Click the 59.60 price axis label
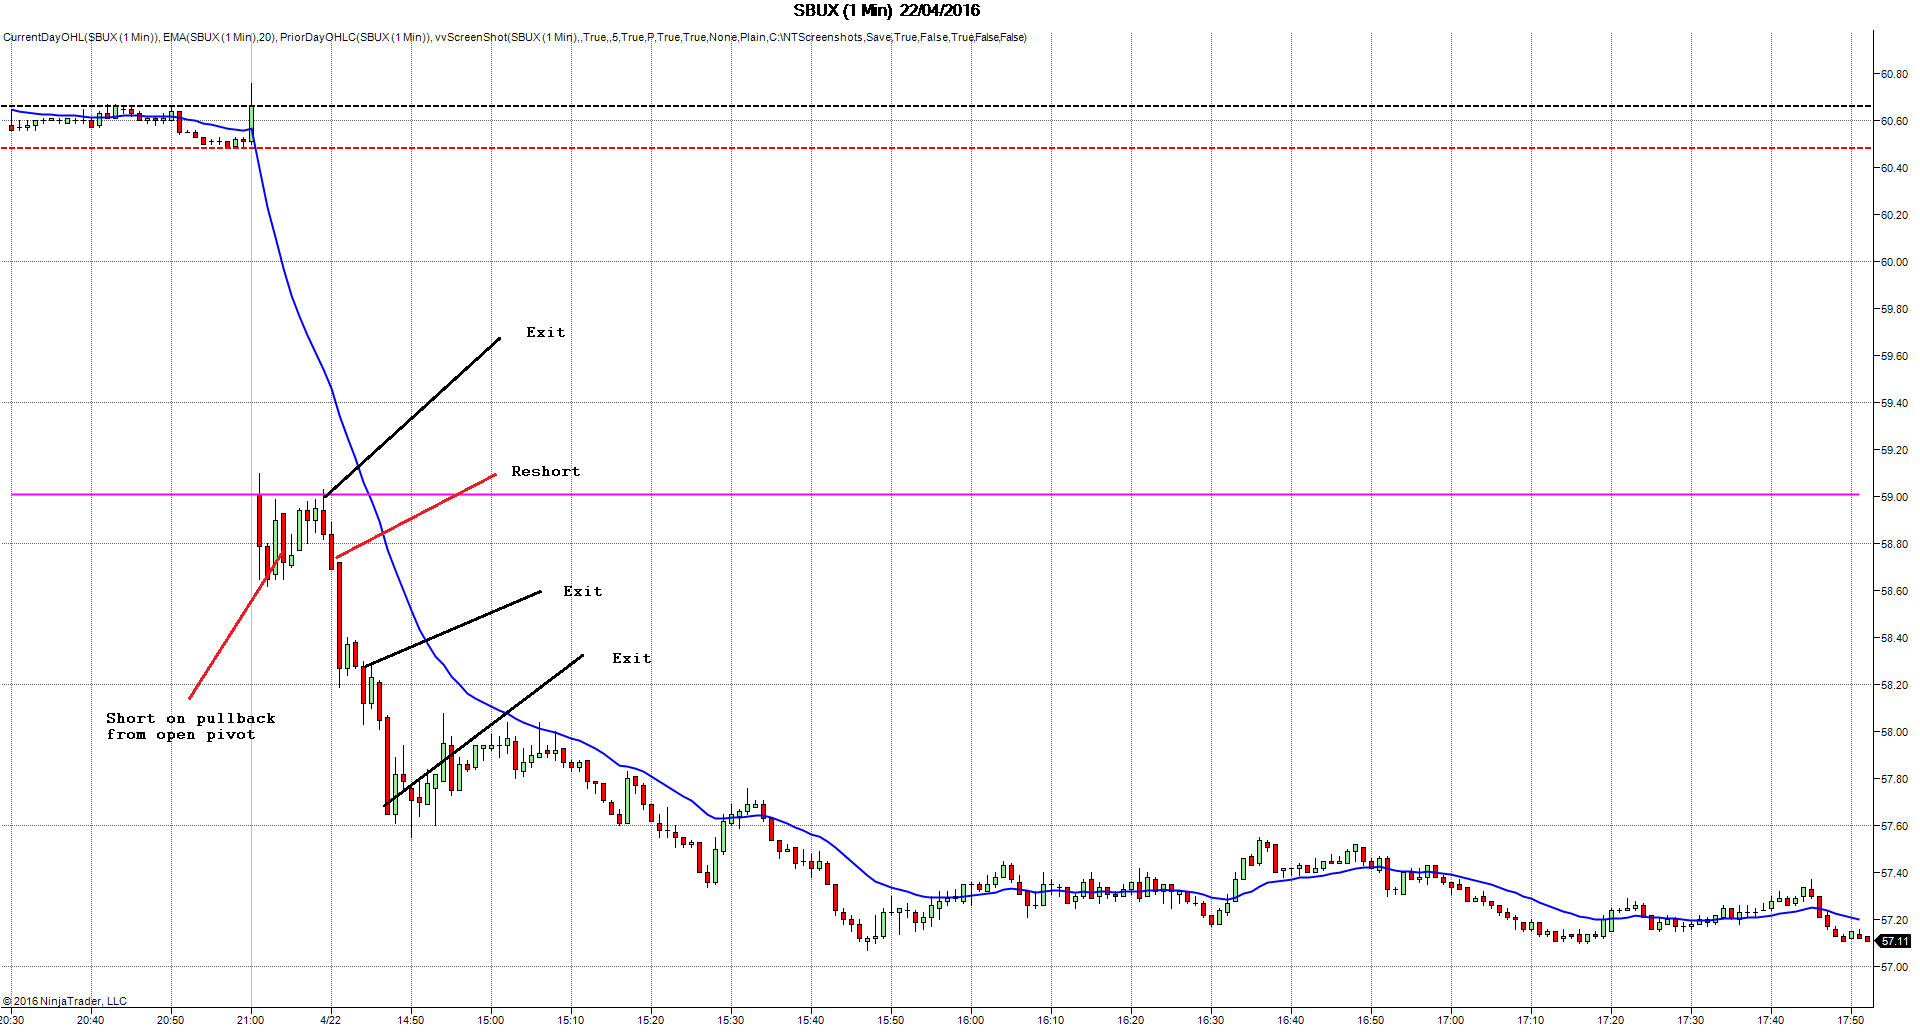The height and width of the screenshot is (1034, 1920). [1894, 356]
